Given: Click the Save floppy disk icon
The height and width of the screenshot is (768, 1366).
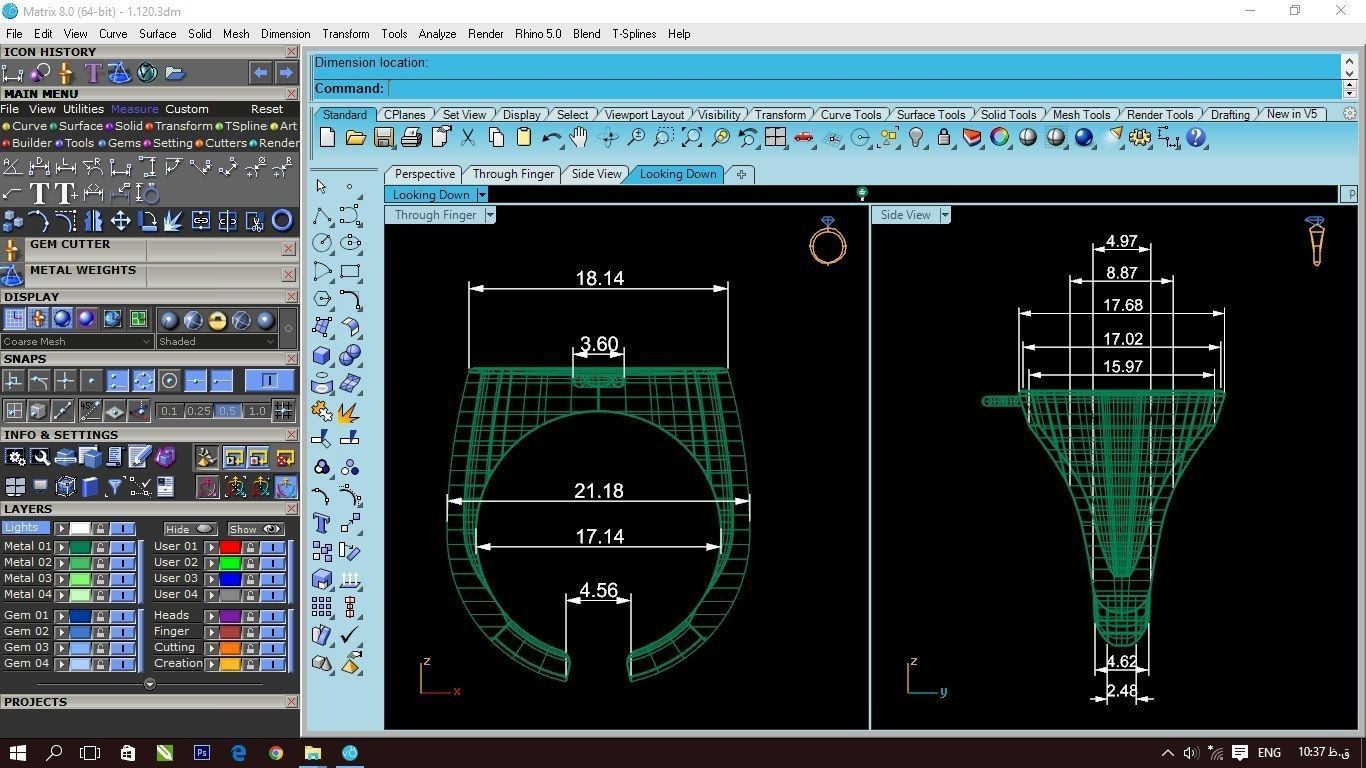Looking at the screenshot, I should coord(383,138).
